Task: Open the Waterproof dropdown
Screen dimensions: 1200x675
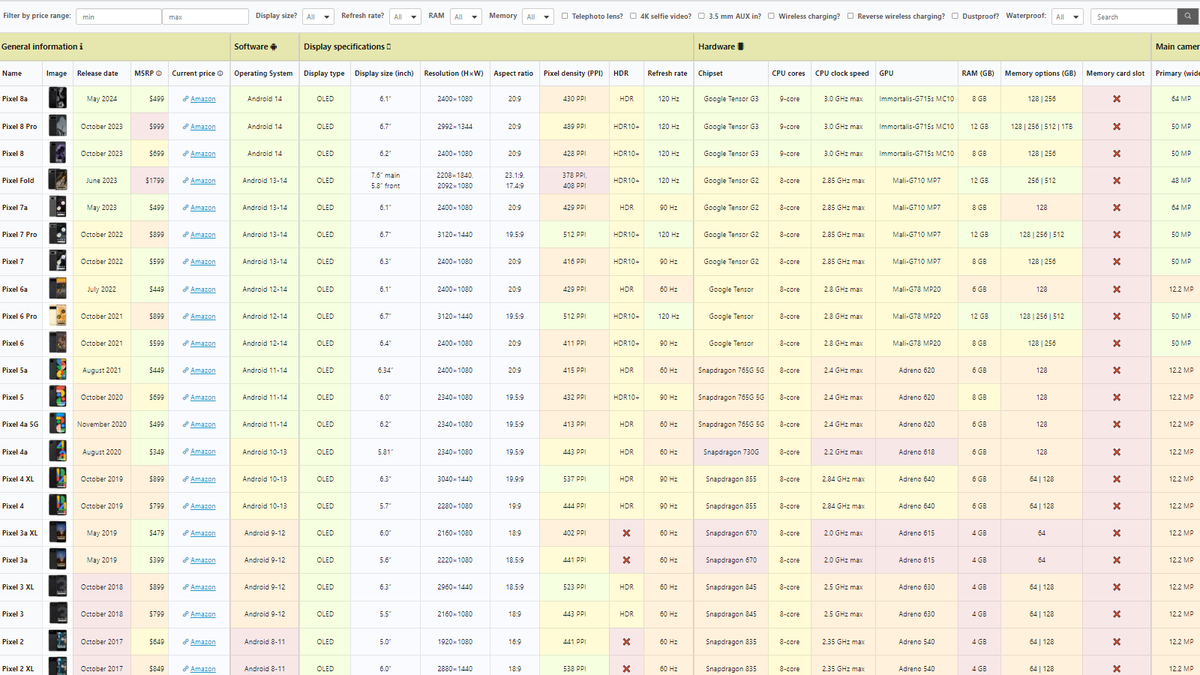Action: (x=1068, y=17)
